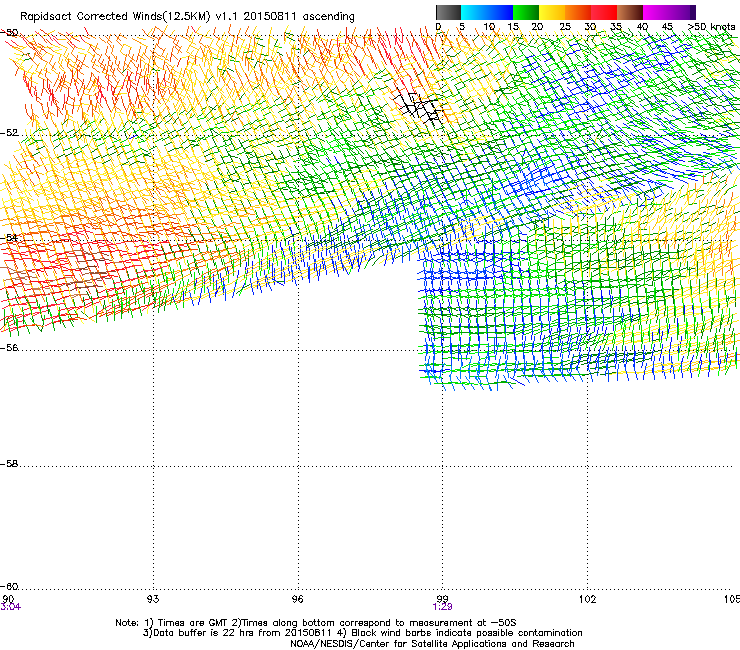Click the '20' label under the color bar
This screenshot has width=740, height=650.
pos(537,27)
